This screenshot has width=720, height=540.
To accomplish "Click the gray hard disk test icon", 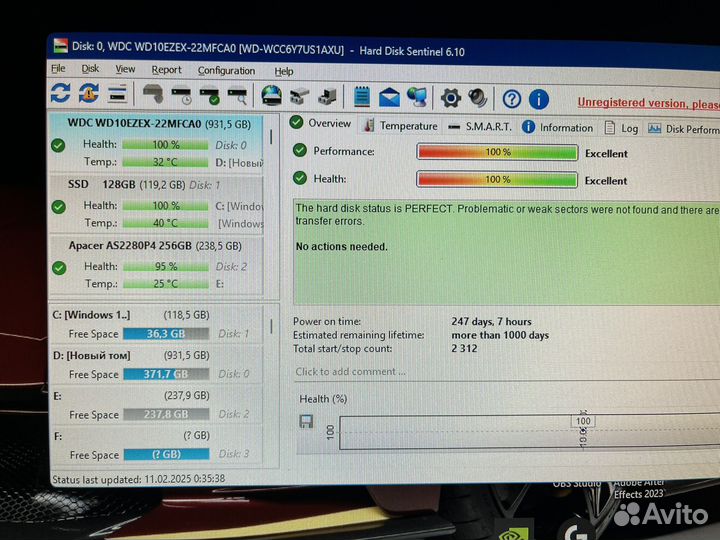I will [153, 94].
